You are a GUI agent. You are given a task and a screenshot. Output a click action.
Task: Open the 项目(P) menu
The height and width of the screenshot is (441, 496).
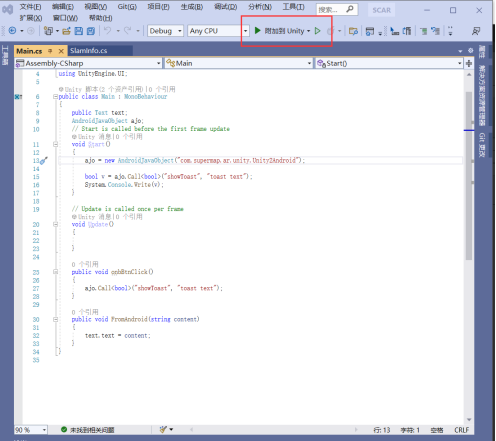tap(158, 7)
